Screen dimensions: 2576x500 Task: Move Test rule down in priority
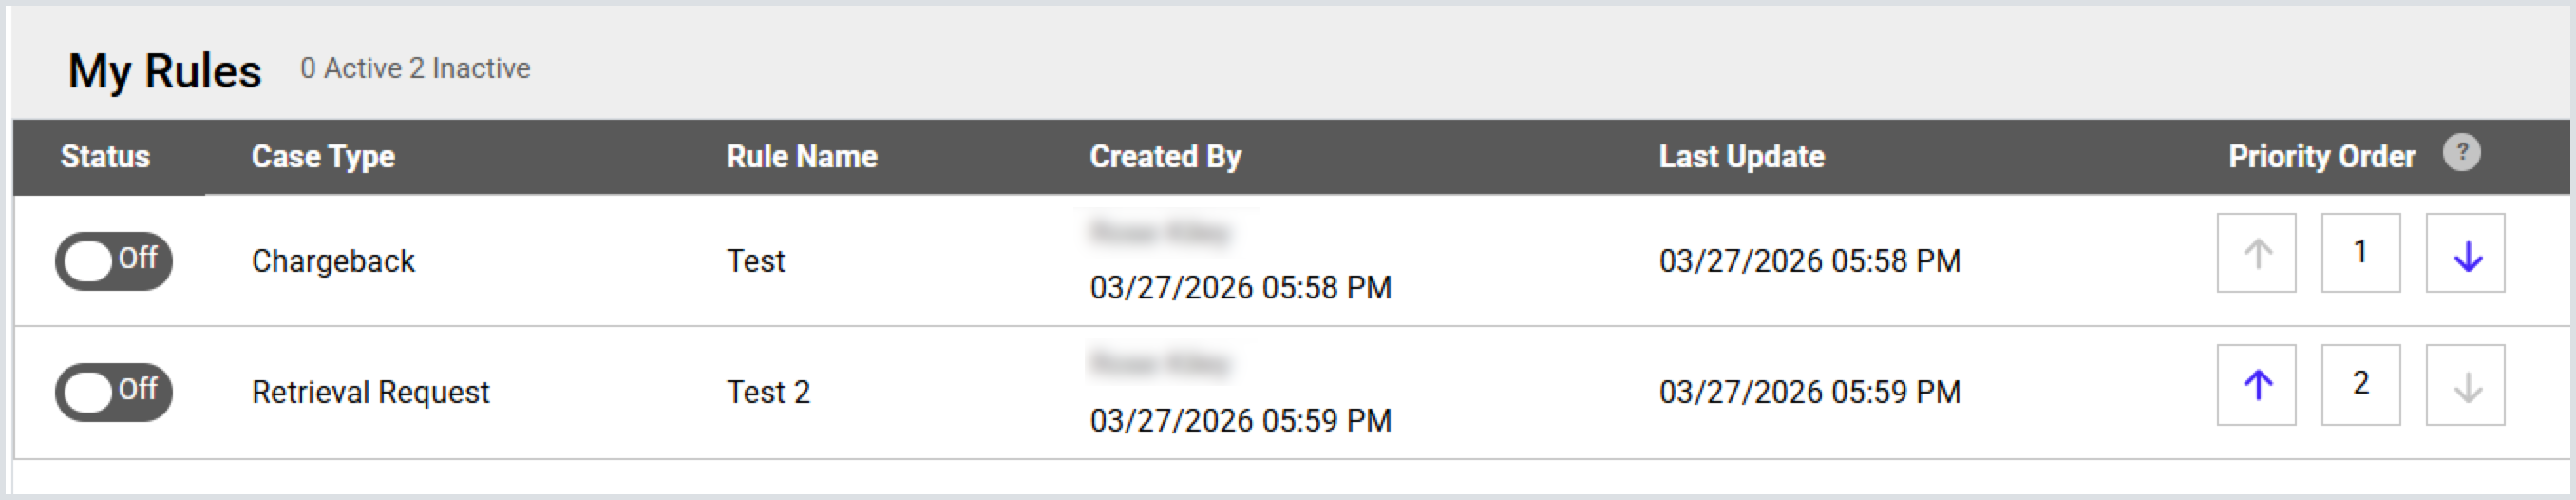point(2465,253)
